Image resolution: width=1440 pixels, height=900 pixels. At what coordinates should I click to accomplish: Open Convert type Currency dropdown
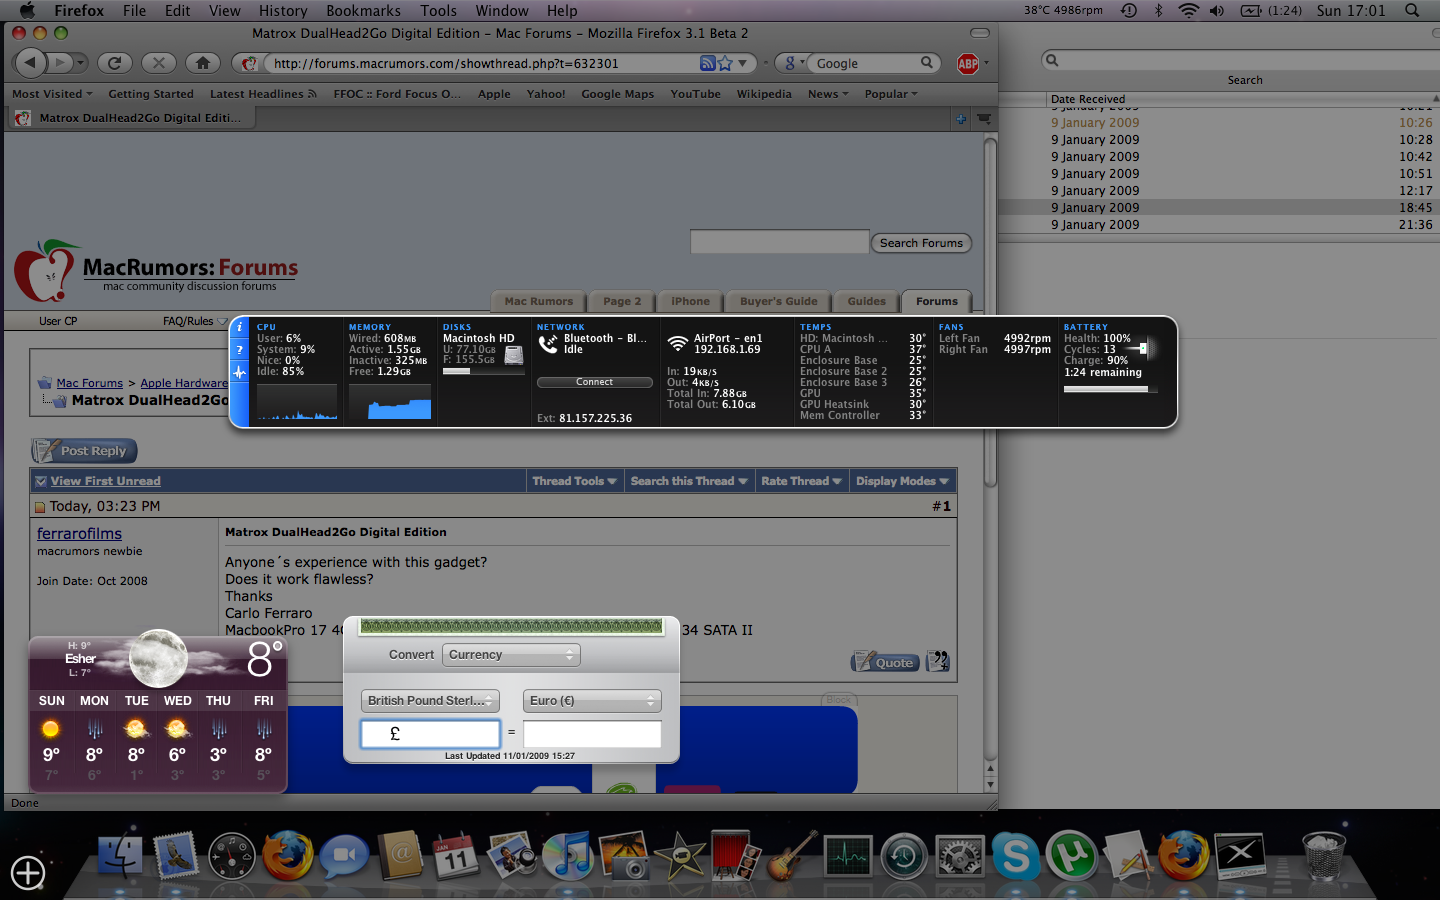511,655
